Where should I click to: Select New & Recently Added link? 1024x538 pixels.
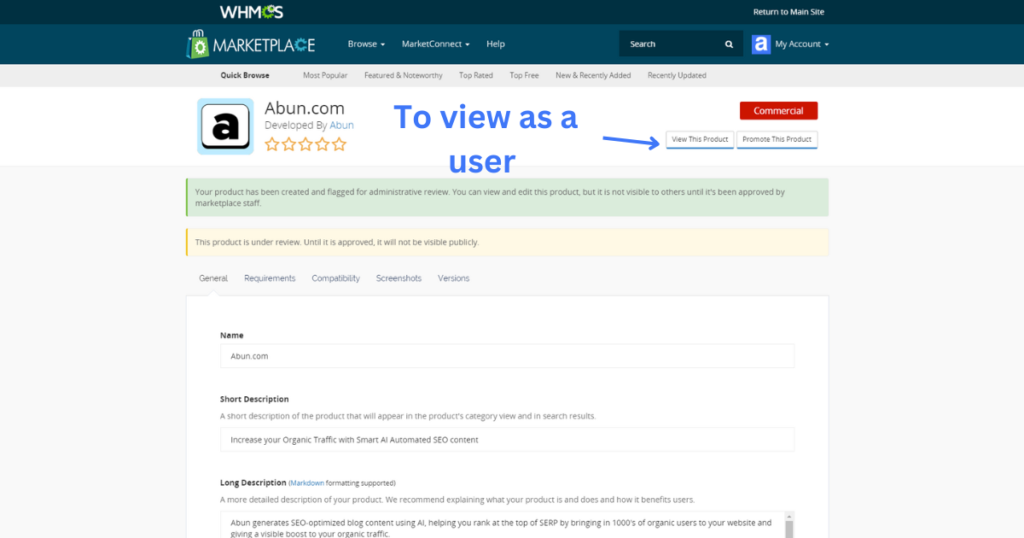coord(593,76)
